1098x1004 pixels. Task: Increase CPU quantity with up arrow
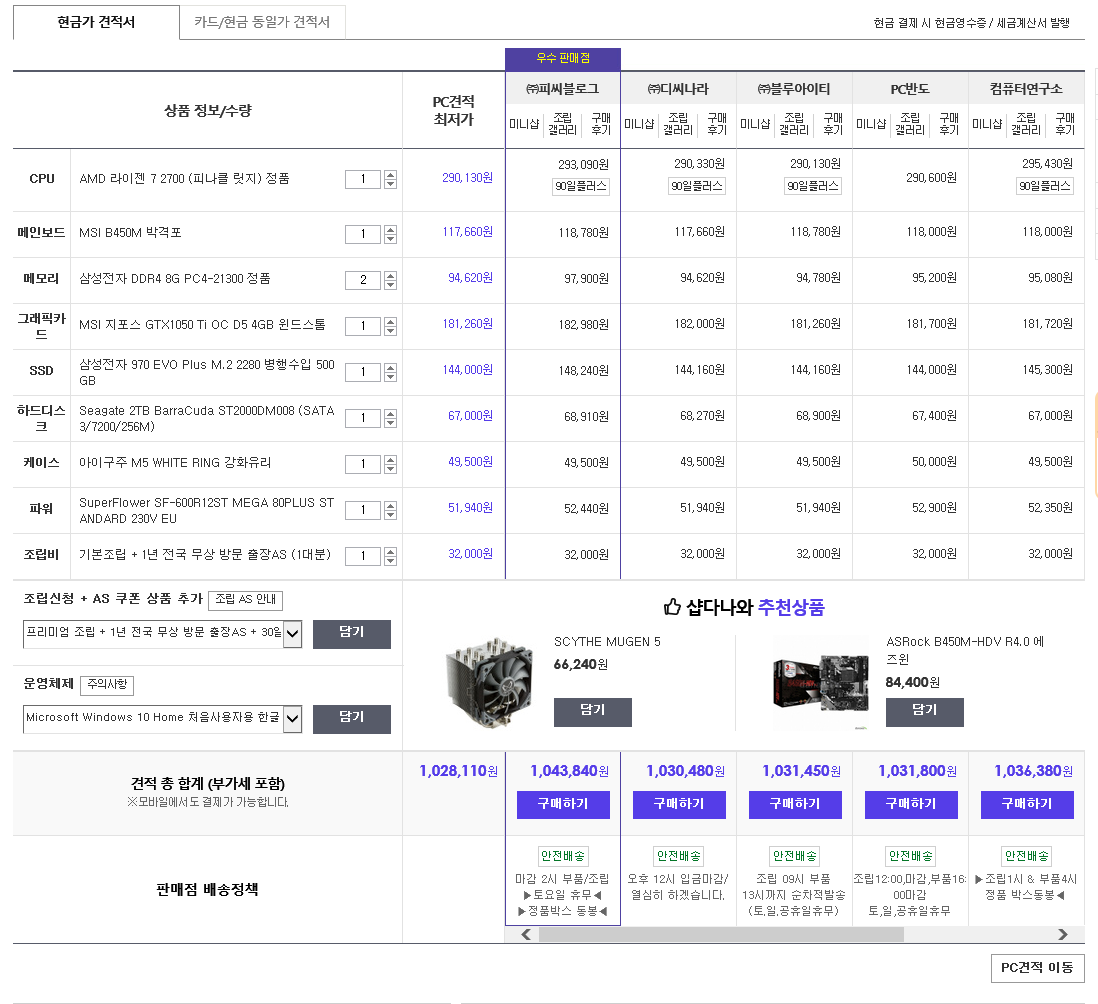[x=391, y=175]
